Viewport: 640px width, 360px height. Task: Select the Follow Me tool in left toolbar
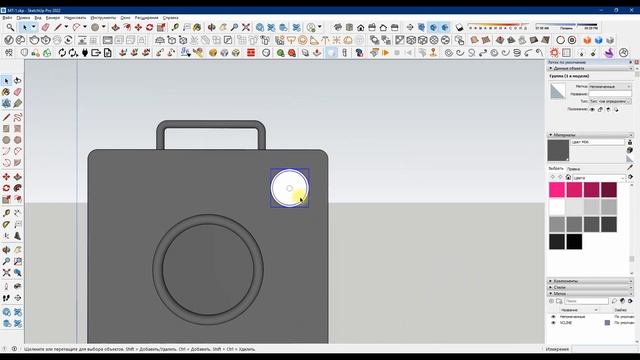[18, 188]
